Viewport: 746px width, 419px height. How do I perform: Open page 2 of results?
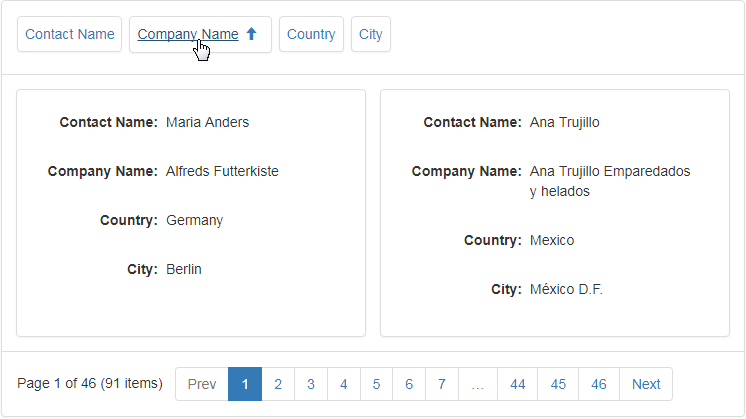coord(278,384)
